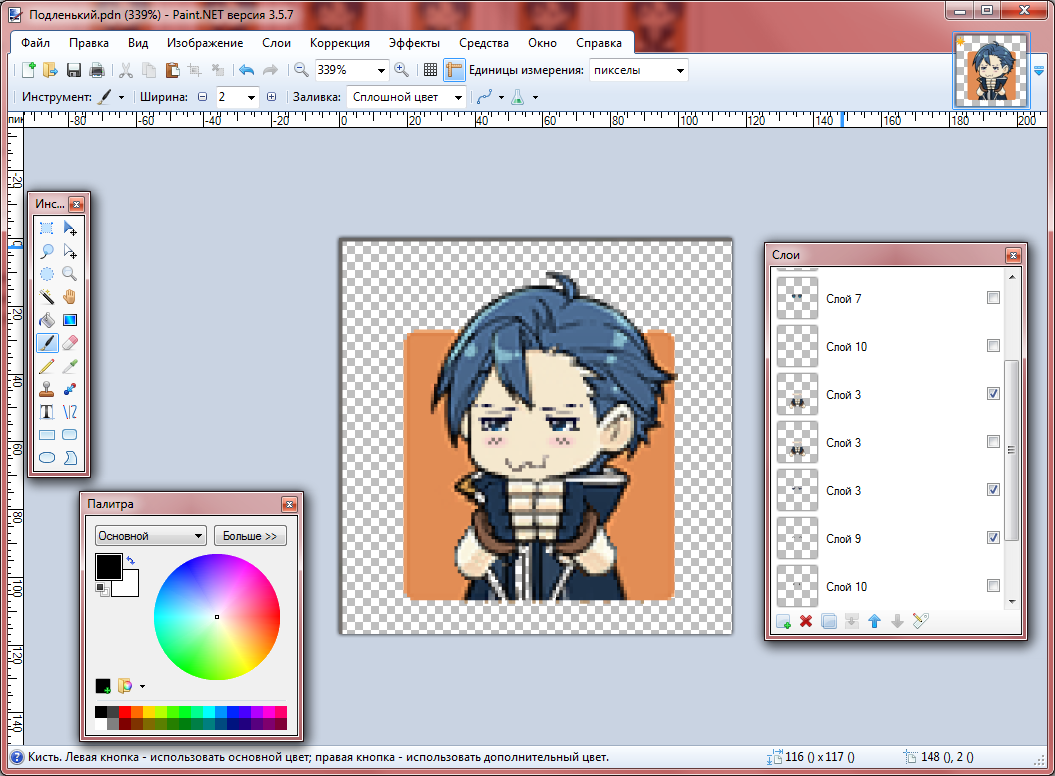The height and width of the screenshot is (776, 1055).
Task: Select the Rounded Rectangle shape tool
Action: pyautogui.click(x=69, y=435)
